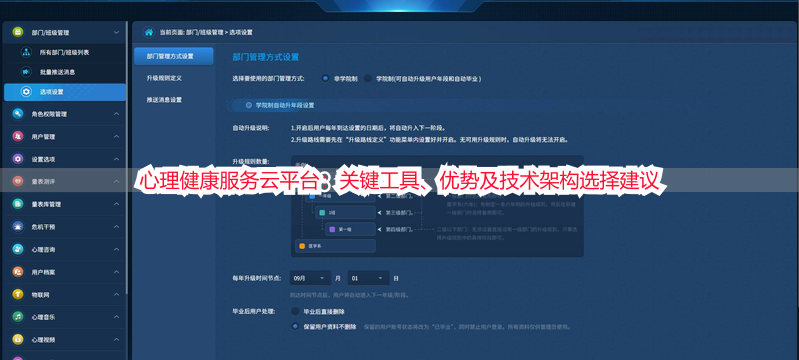
Task: Click the 自动升级说明 label
Action: (x=251, y=127)
